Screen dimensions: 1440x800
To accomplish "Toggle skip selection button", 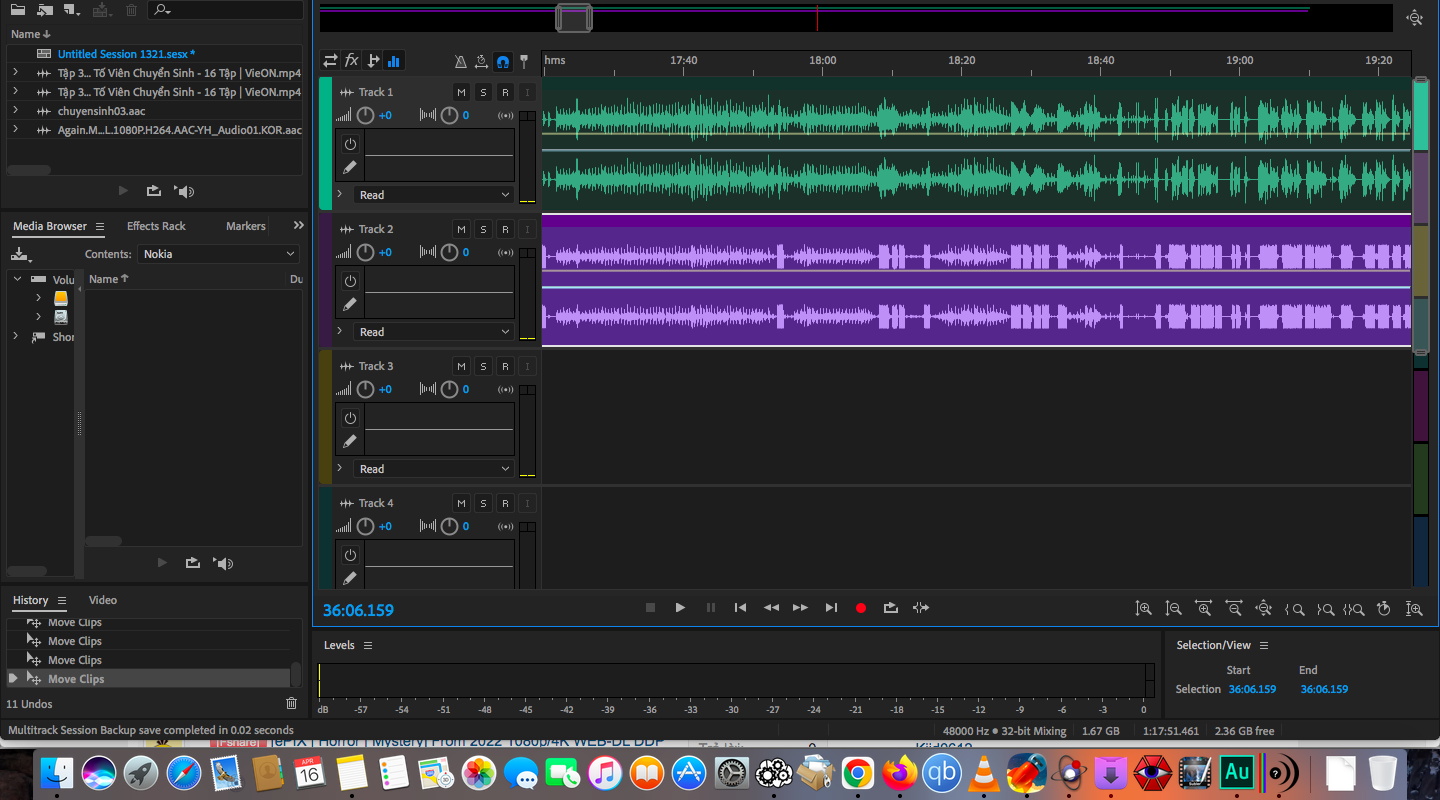I will 921,607.
